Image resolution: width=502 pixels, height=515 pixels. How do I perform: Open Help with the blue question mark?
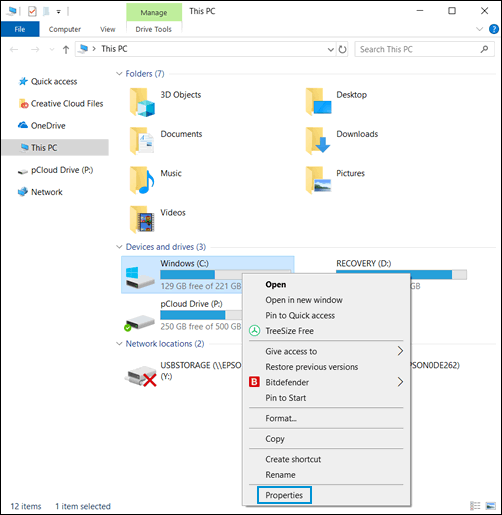click(494, 29)
